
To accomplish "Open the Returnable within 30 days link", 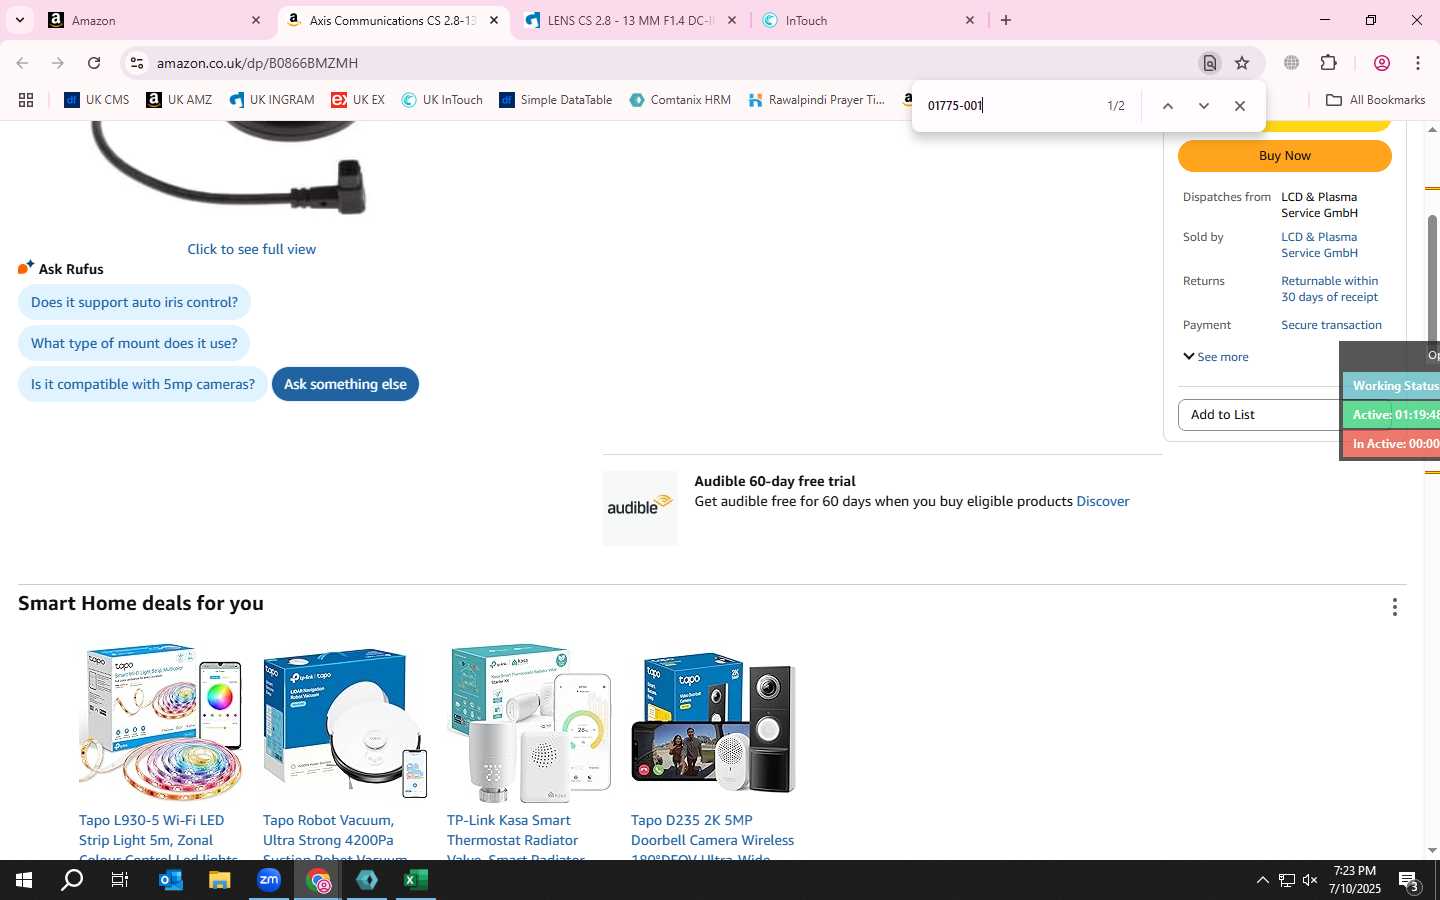I will tap(1329, 289).
